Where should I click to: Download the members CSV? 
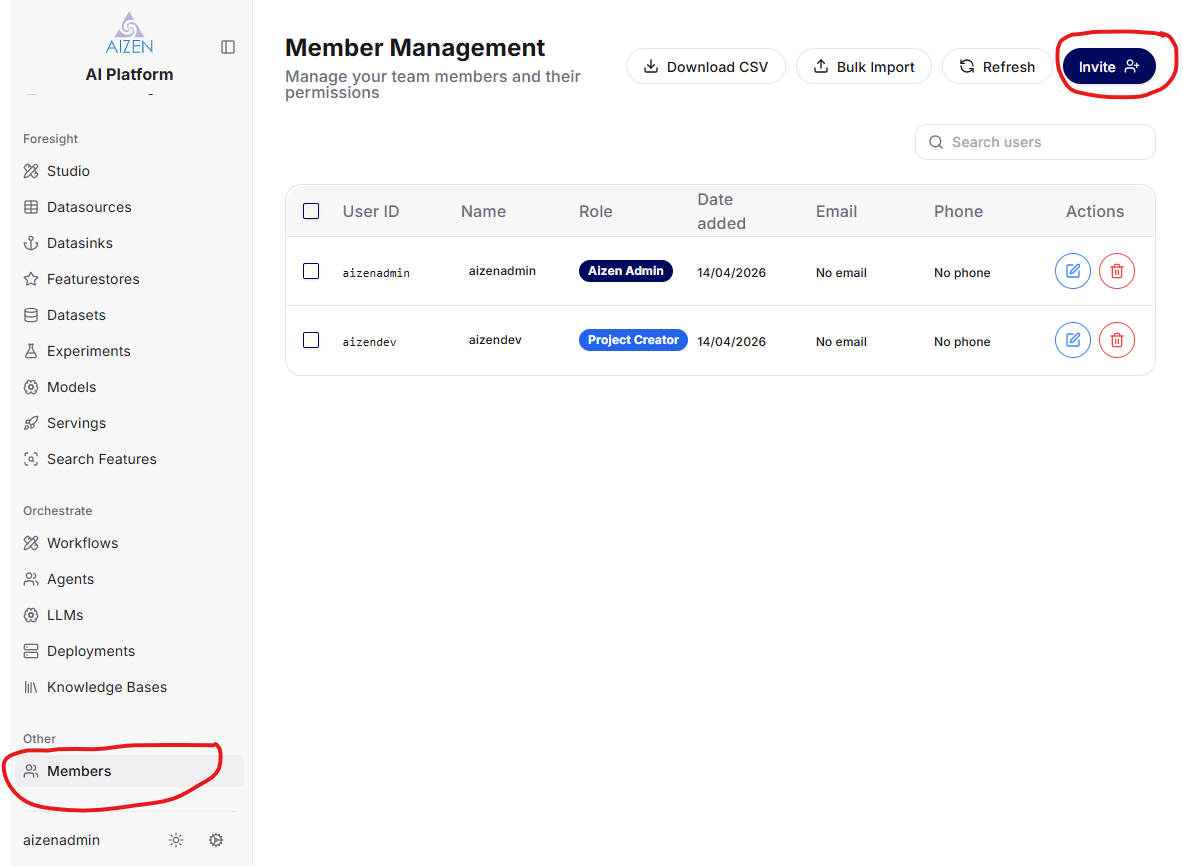click(705, 67)
